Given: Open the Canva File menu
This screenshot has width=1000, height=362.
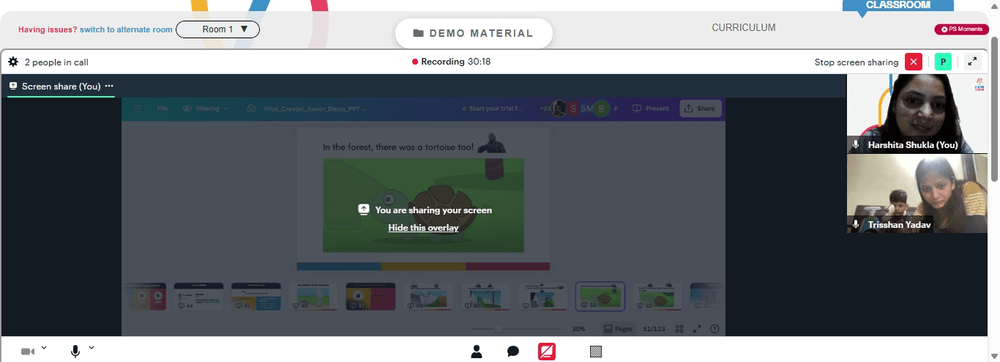Looking at the screenshot, I should pyautogui.click(x=163, y=108).
